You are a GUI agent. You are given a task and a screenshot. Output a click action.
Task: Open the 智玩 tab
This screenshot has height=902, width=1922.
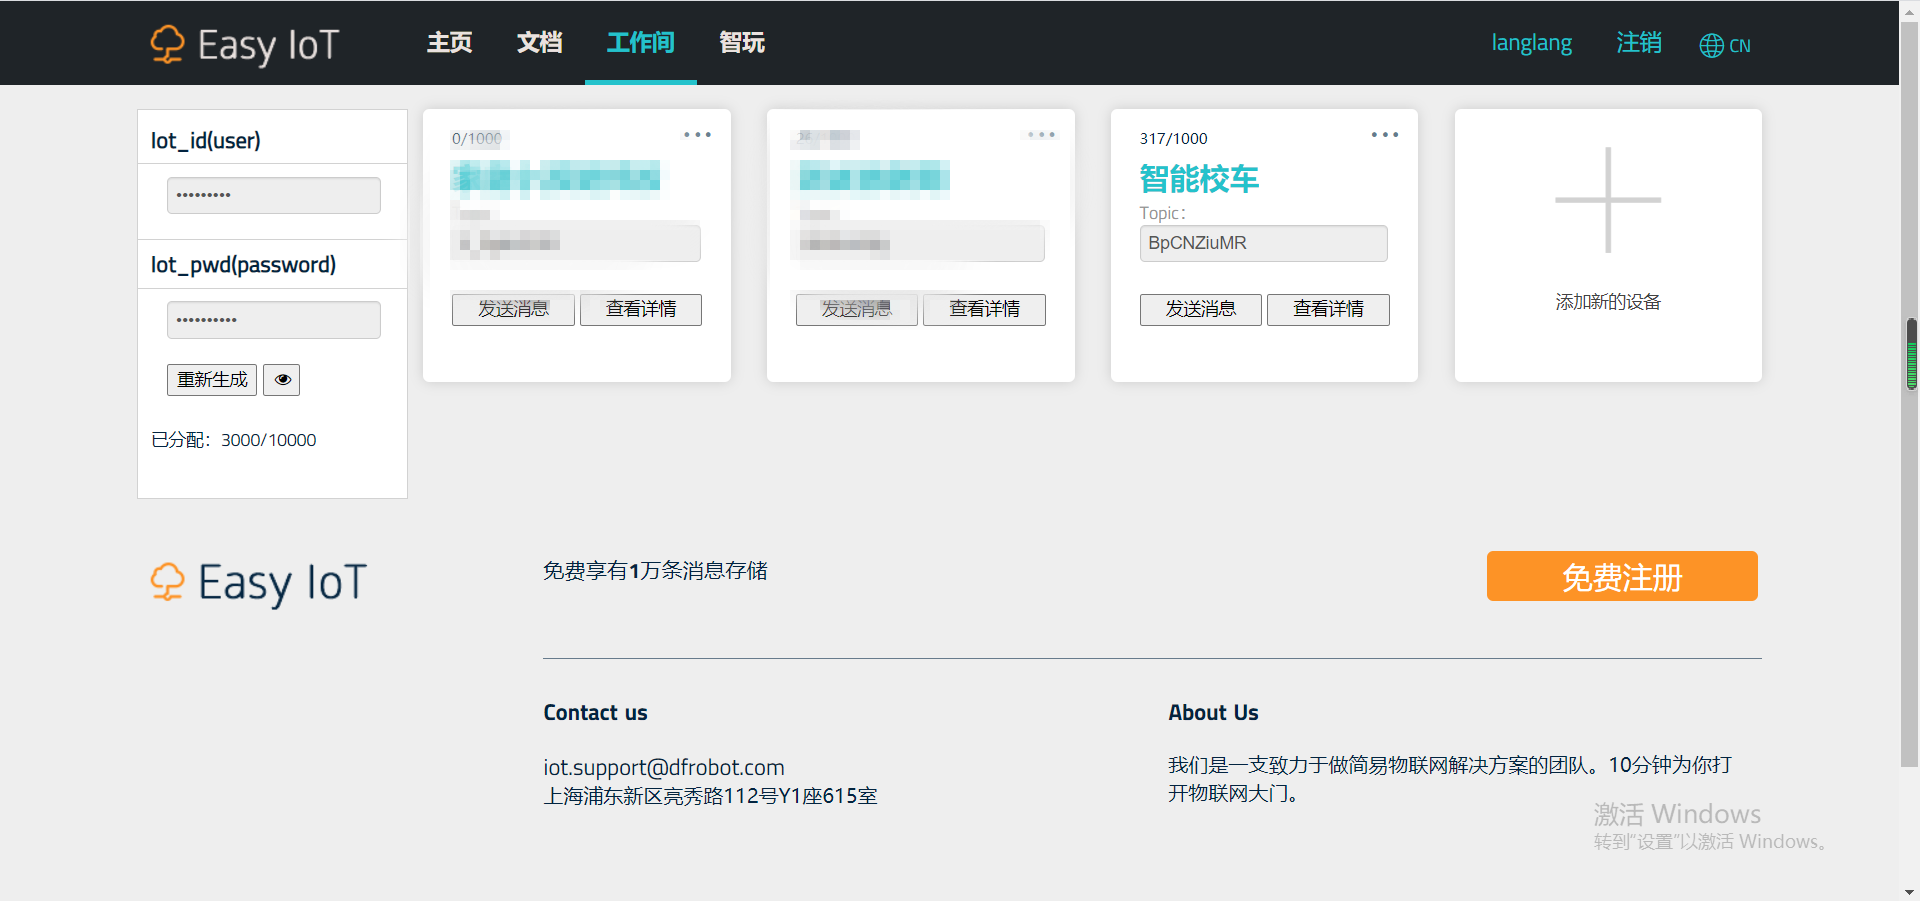[742, 43]
